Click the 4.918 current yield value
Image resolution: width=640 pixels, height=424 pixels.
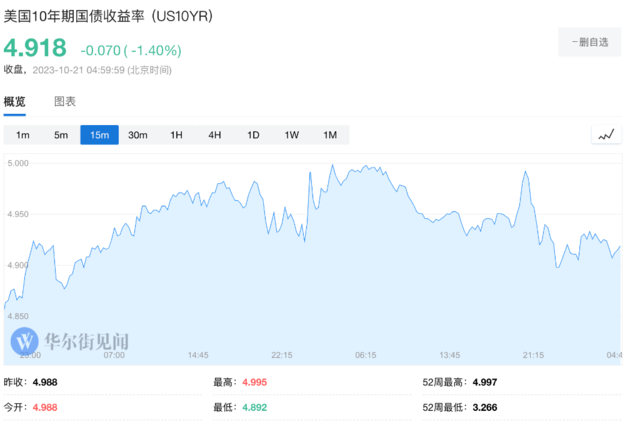coord(35,48)
